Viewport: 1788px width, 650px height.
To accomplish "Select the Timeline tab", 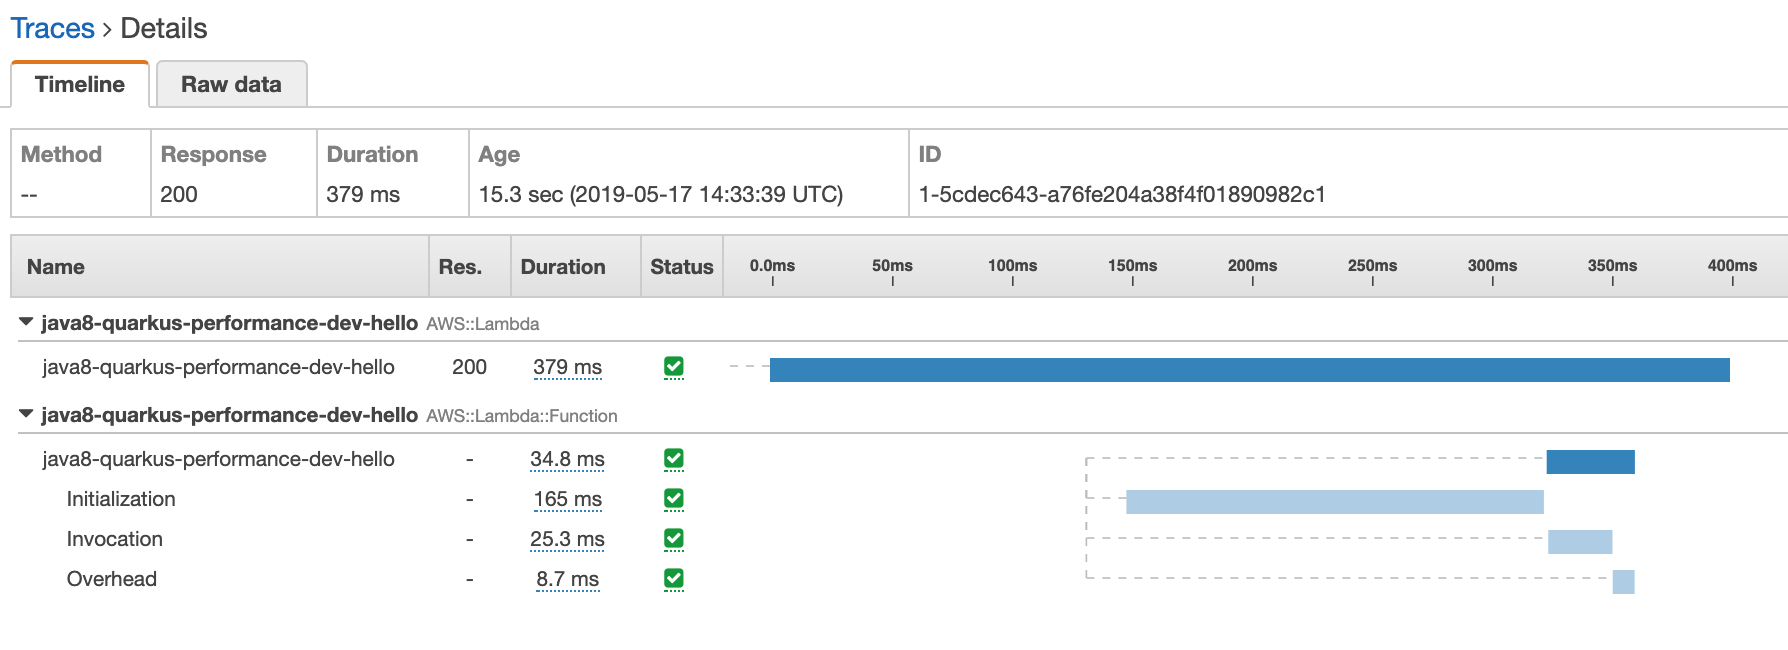I will 80,84.
